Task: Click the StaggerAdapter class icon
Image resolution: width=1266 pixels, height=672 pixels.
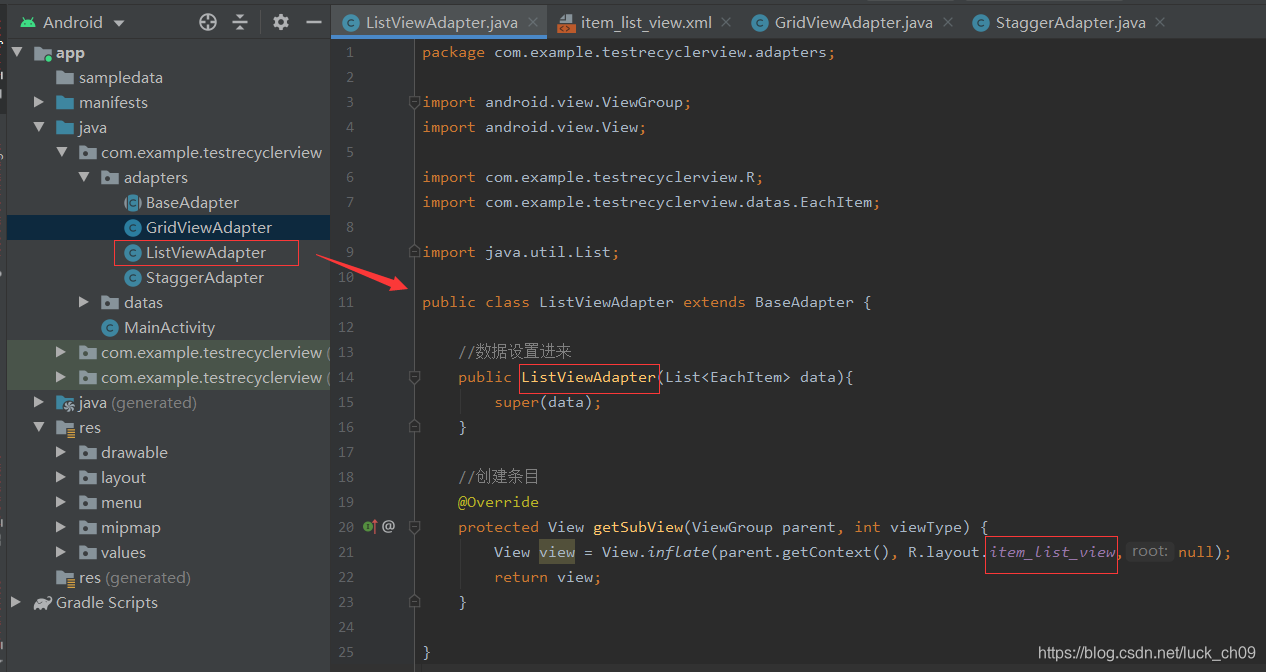Action: coord(132,277)
